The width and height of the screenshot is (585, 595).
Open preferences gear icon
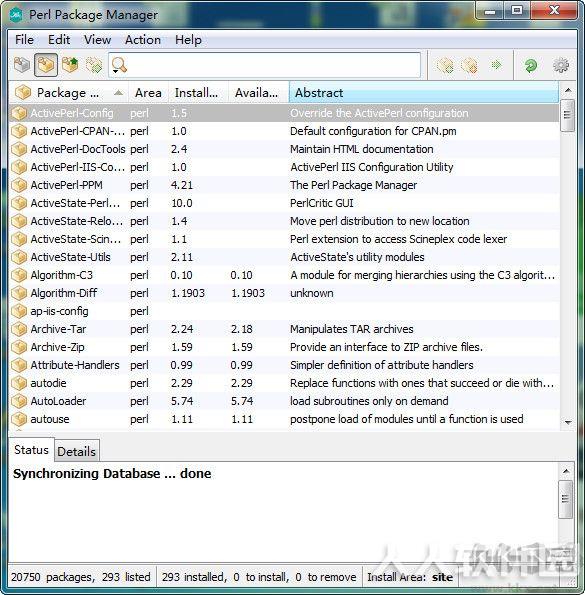click(x=561, y=65)
